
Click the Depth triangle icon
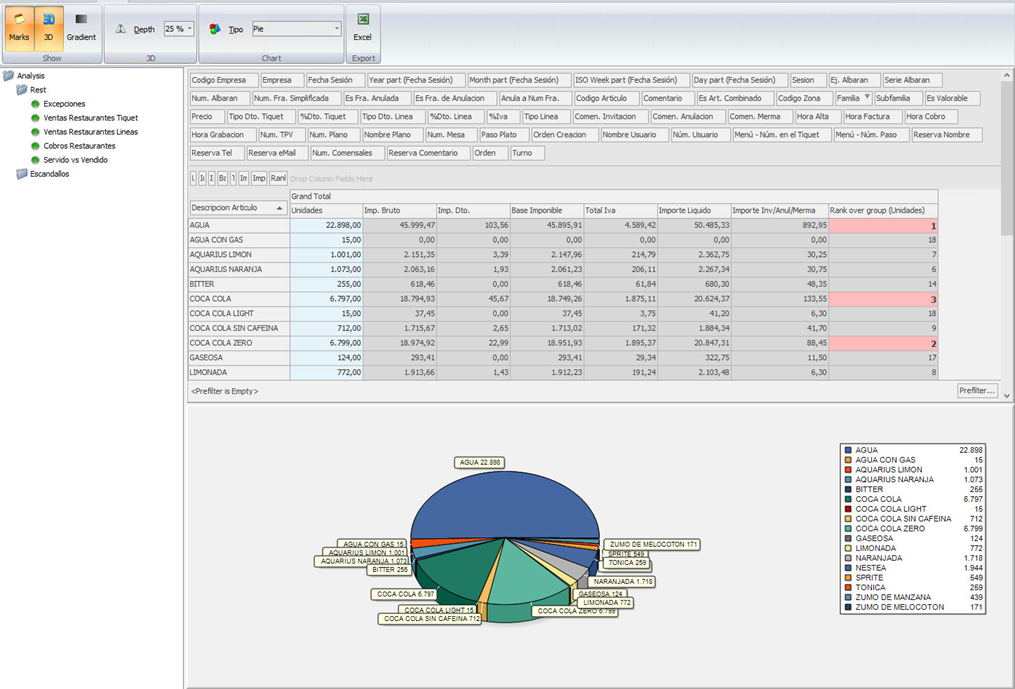[x=120, y=30]
